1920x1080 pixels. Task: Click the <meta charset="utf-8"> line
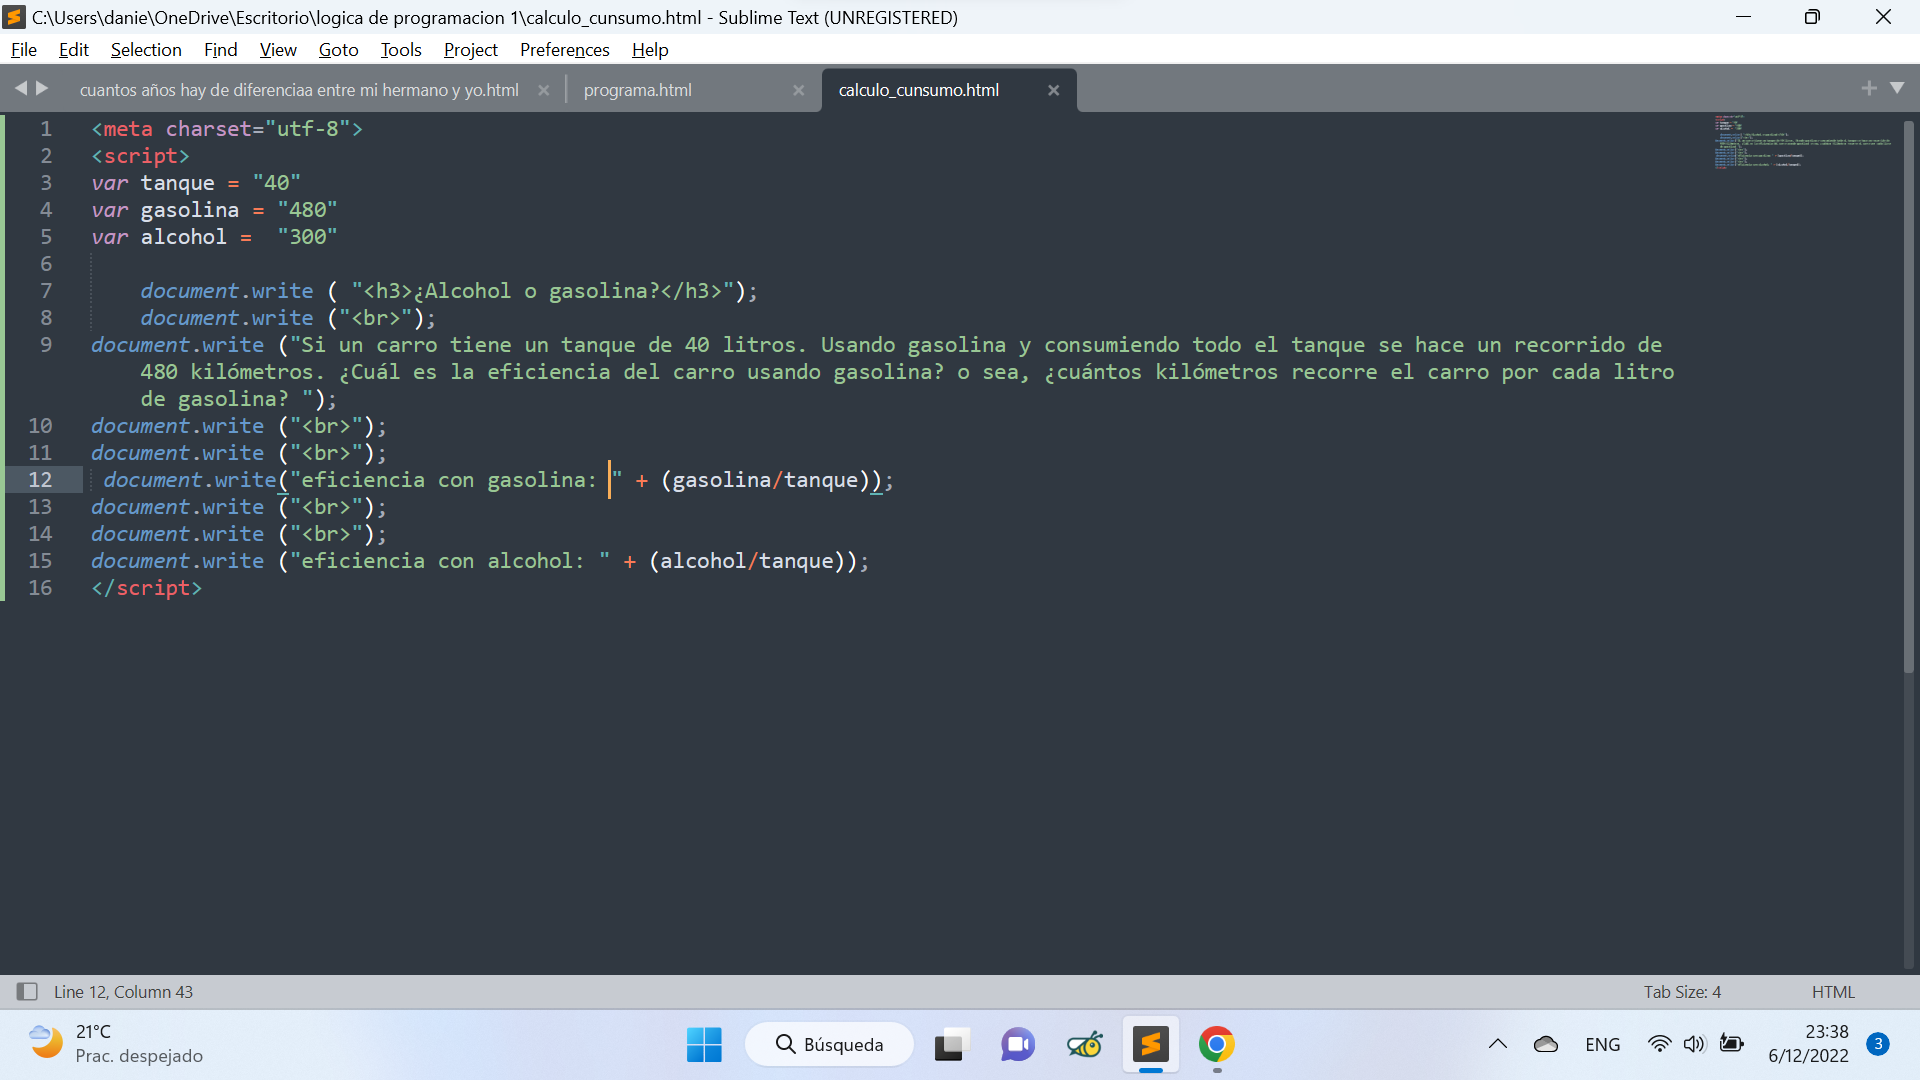(227, 129)
